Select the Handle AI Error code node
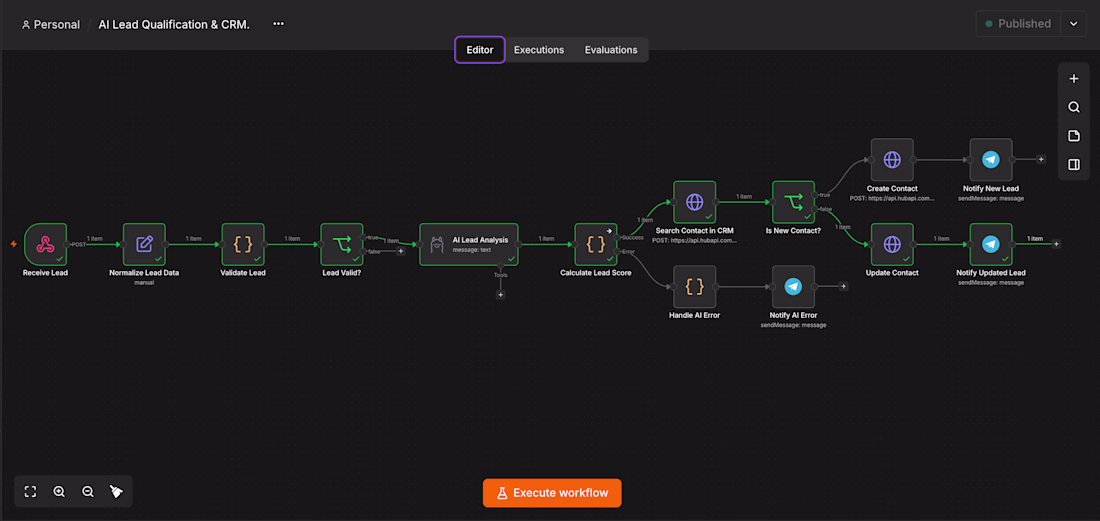This screenshot has height=521, width=1100. 695,287
